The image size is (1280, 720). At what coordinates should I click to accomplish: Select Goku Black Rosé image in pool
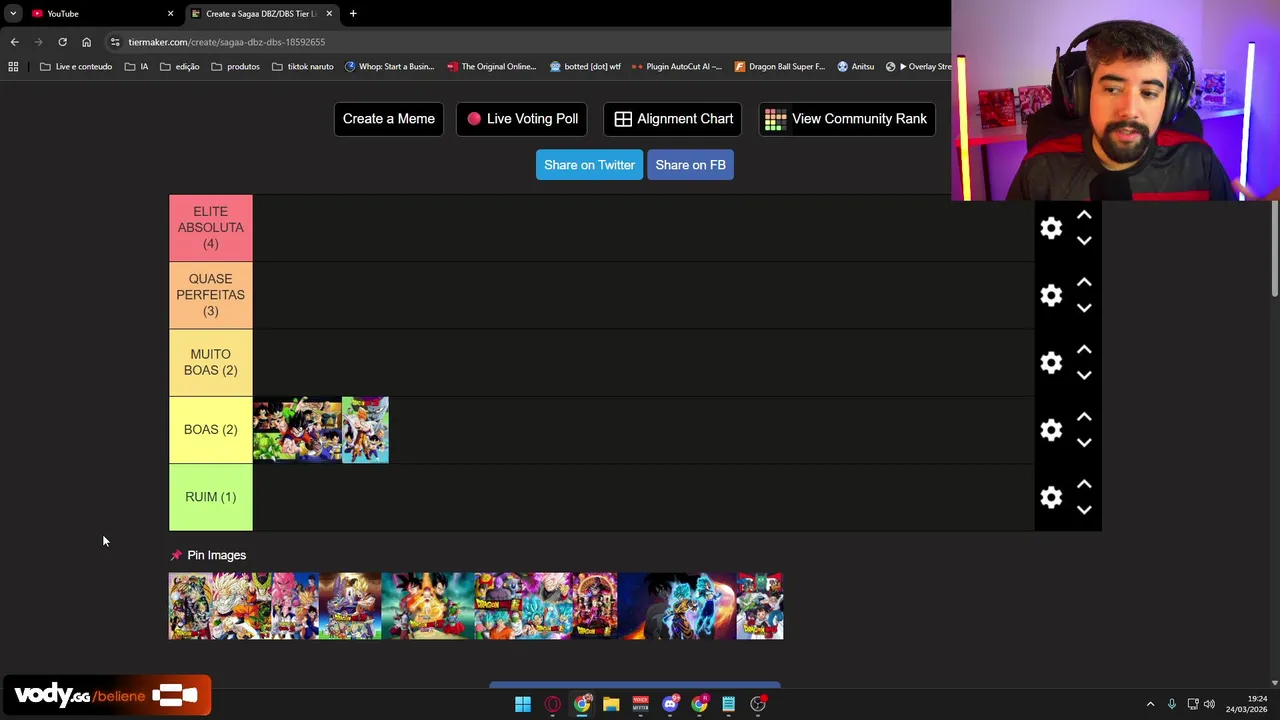tap(548, 606)
